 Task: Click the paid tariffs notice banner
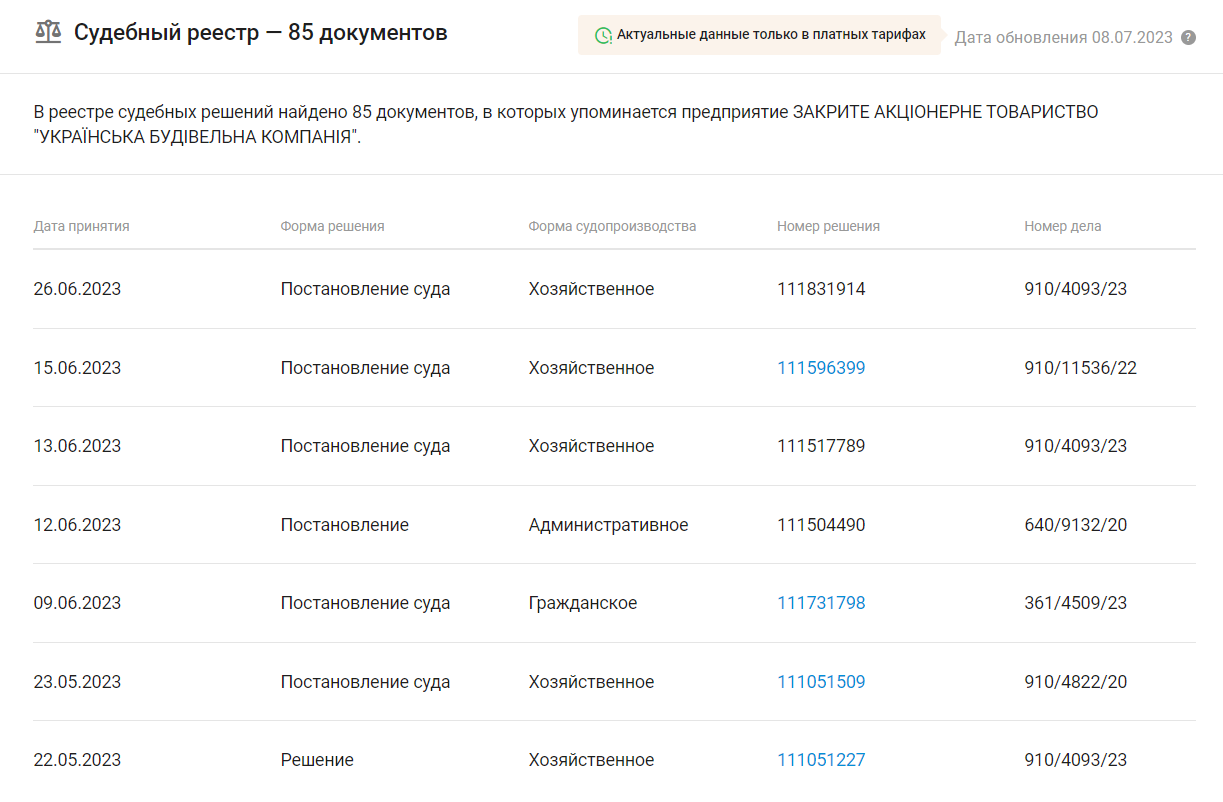[759, 35]
